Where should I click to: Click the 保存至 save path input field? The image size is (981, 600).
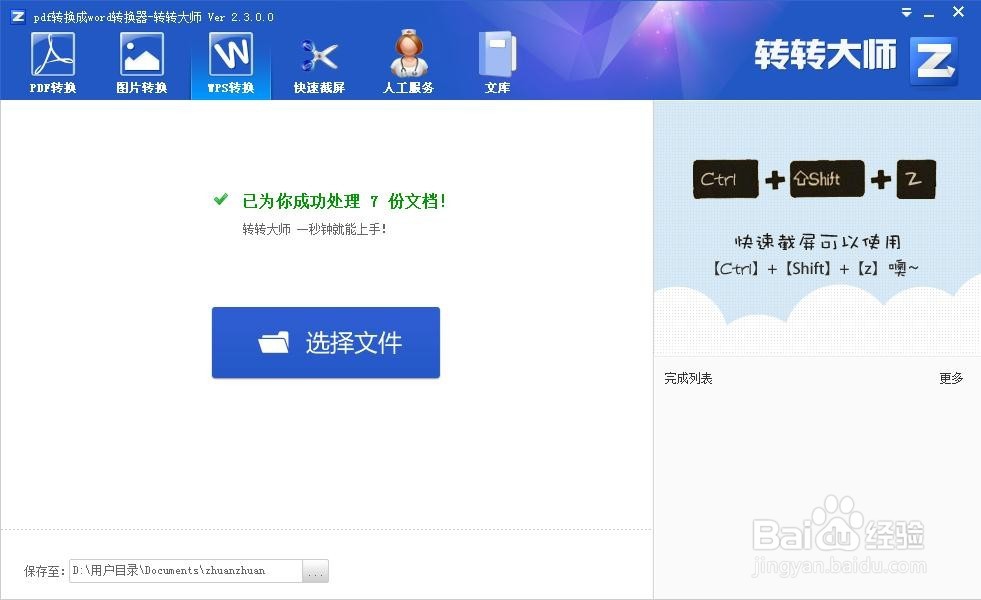point(185,570)
